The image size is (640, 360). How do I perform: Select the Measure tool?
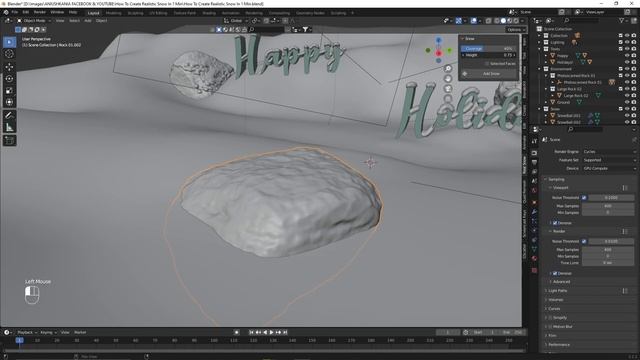click(x=9, y=127)
